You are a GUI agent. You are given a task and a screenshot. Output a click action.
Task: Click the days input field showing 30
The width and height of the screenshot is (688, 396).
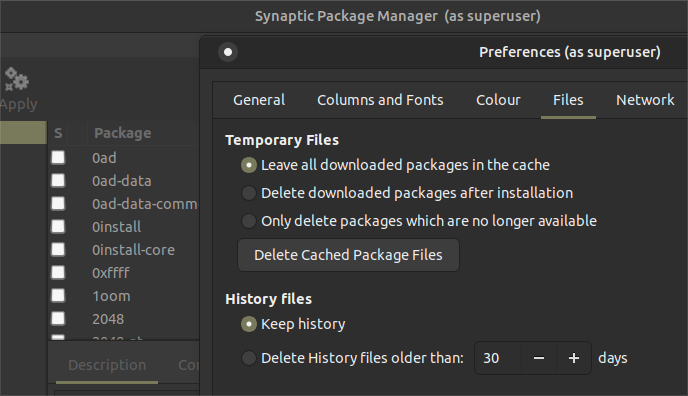pyautogui.click(x=498, y=358)
